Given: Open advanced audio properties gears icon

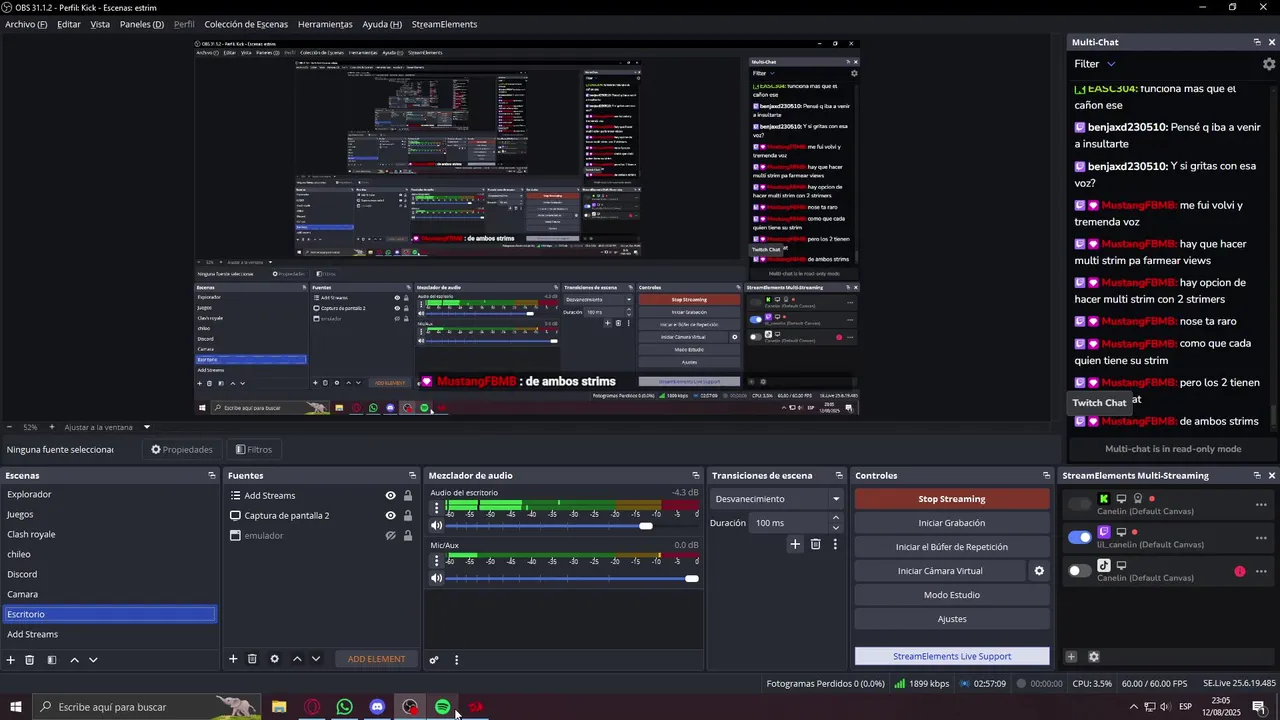Looking at the screenshot, I should click(434, 660).
